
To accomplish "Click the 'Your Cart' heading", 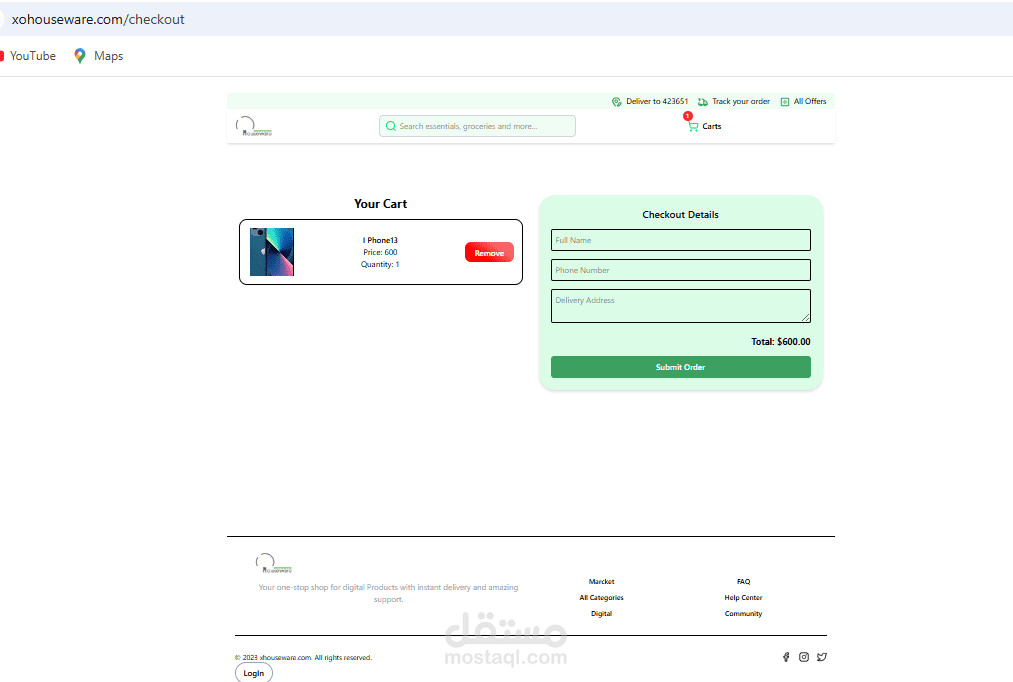I will tap(381, 204).
